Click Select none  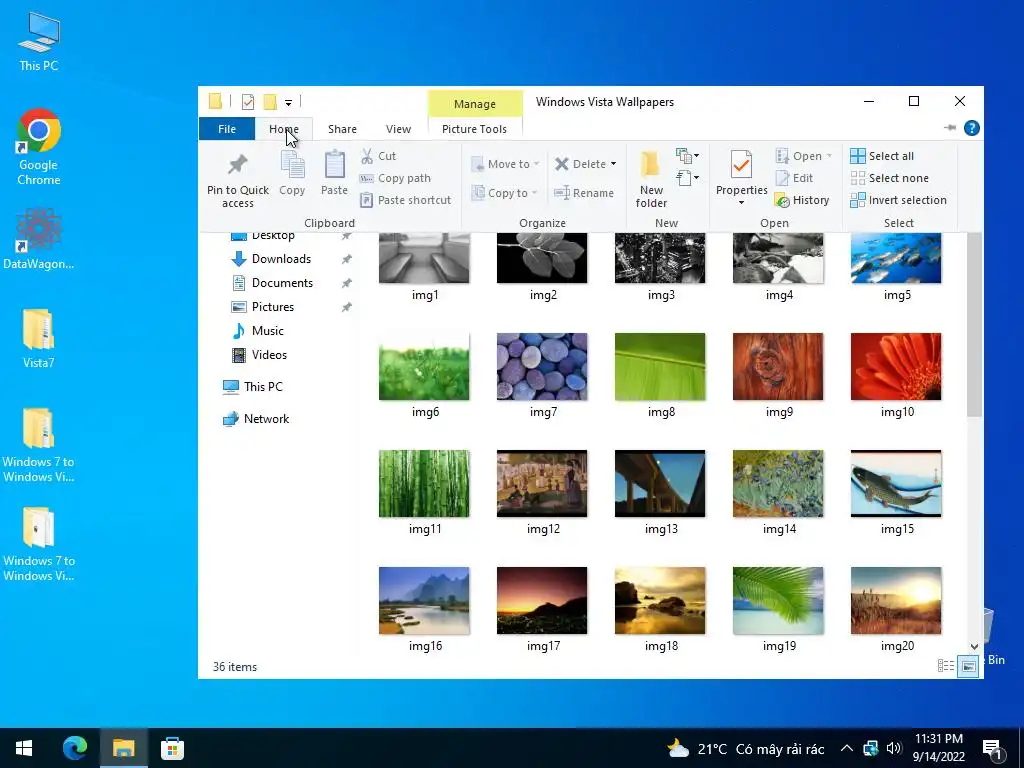coord(889,178)
